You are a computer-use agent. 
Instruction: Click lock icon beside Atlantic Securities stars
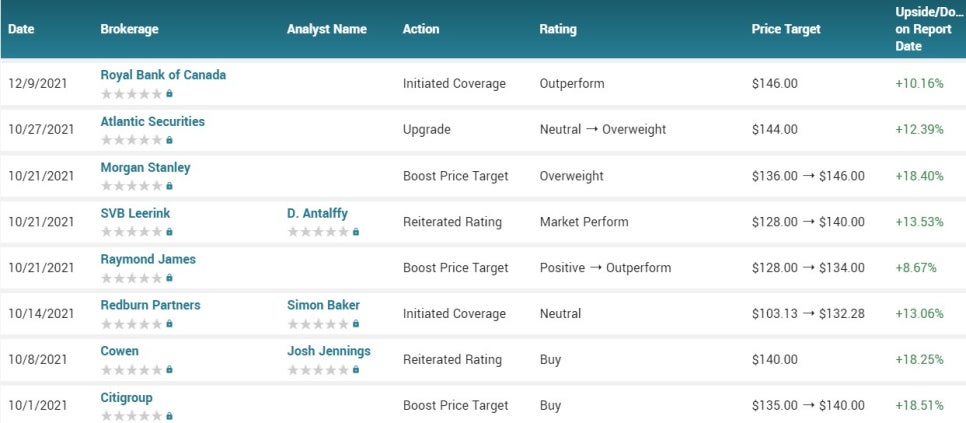[x=169, y=140]
